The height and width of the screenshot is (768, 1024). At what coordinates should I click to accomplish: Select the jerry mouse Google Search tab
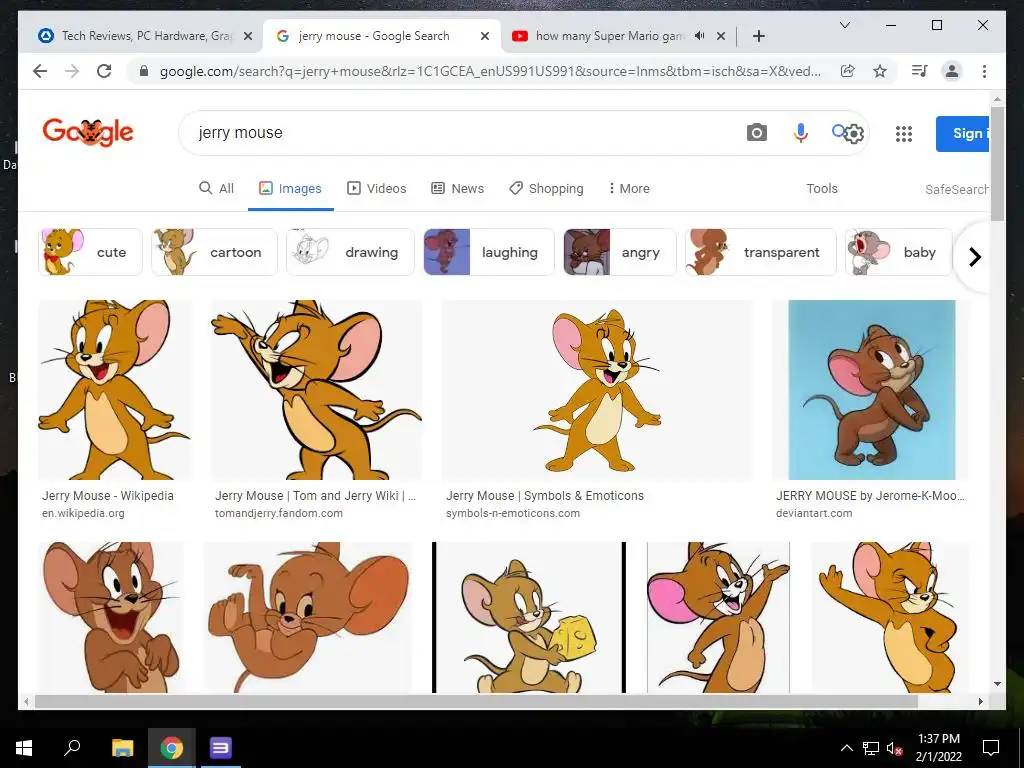point(382,36)
